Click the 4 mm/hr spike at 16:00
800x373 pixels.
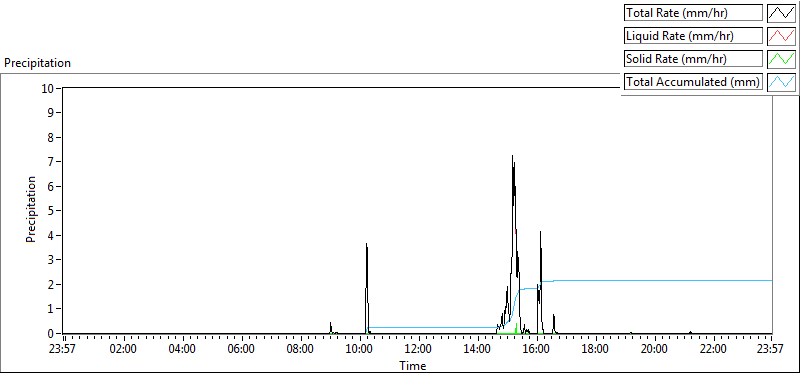click(x=540, y=232)
